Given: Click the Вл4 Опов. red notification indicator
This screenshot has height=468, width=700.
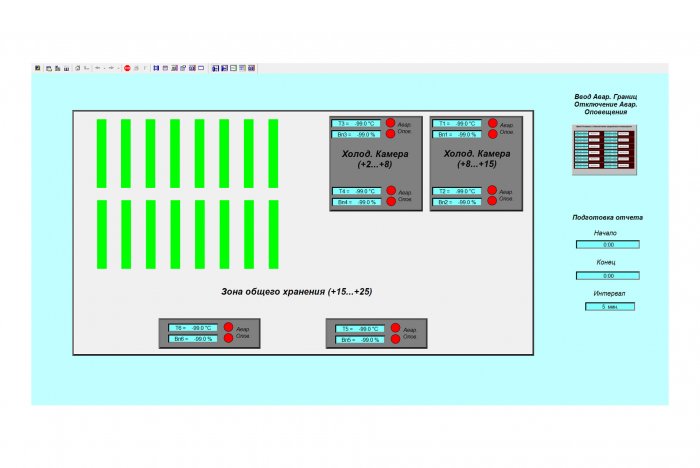Looking at the screenshot, I should click(x=391, y=201).
